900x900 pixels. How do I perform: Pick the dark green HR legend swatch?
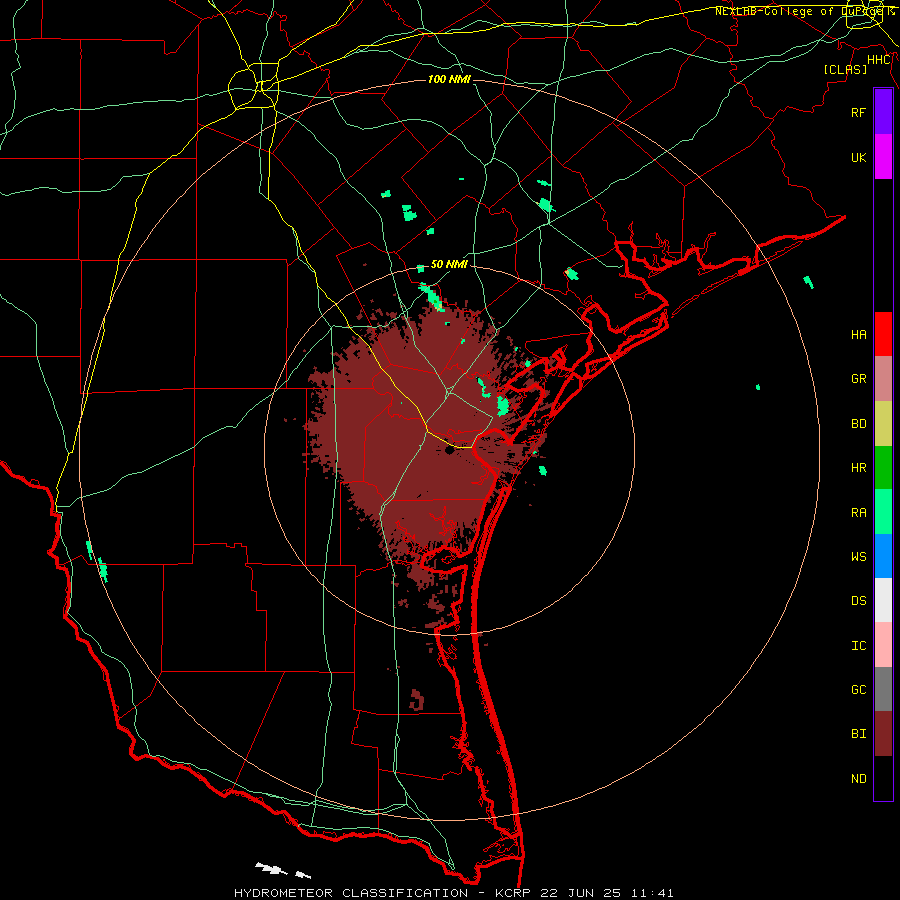click(x=883, y=468)
